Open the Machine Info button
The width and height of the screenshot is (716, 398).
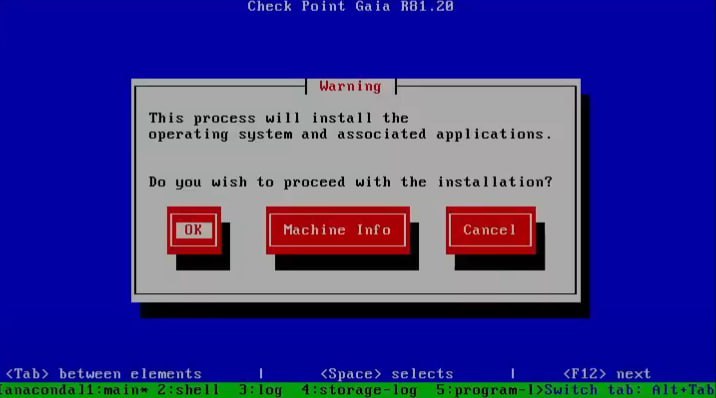coord(338,230)
